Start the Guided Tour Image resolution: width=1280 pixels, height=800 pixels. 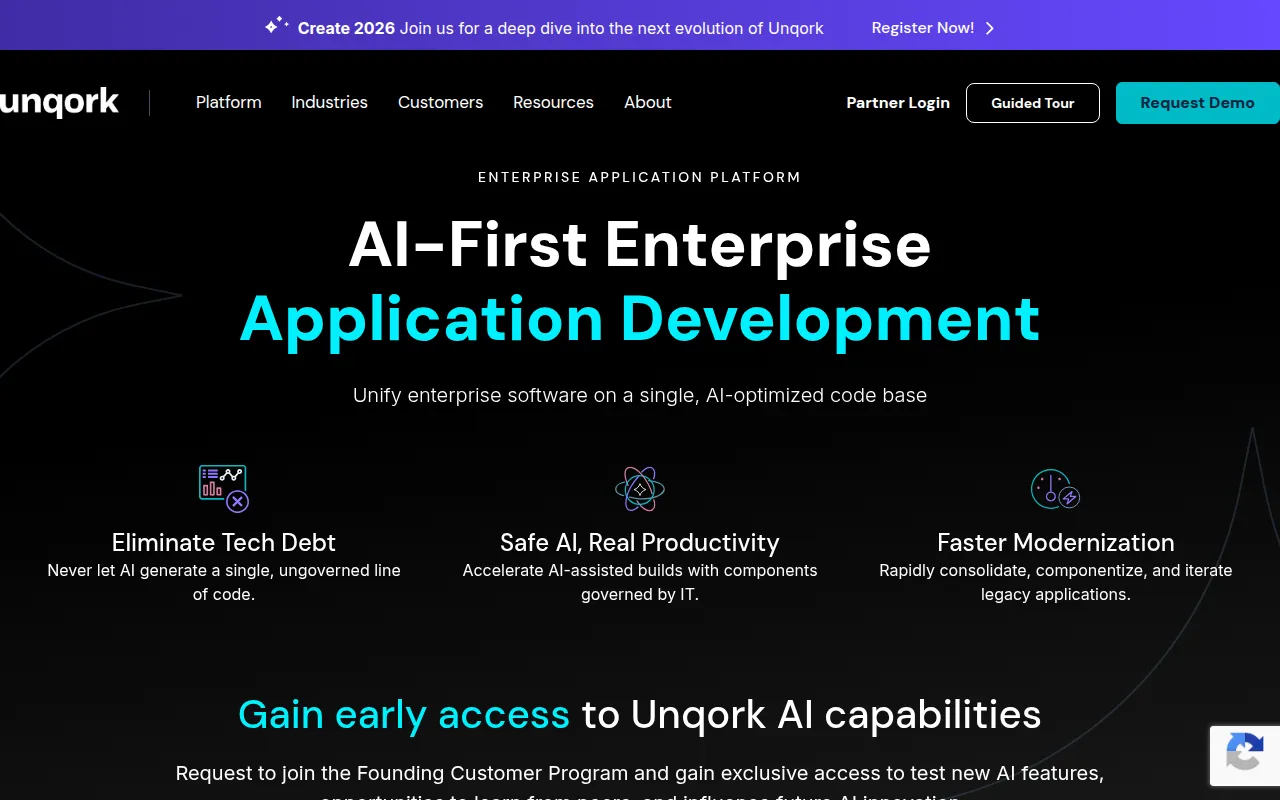point(1033,103)
